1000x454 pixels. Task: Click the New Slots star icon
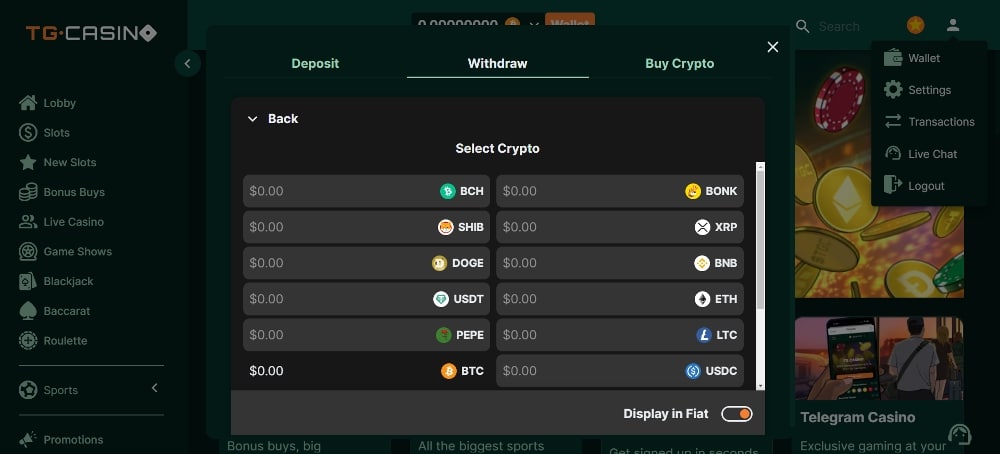(28, 162)
